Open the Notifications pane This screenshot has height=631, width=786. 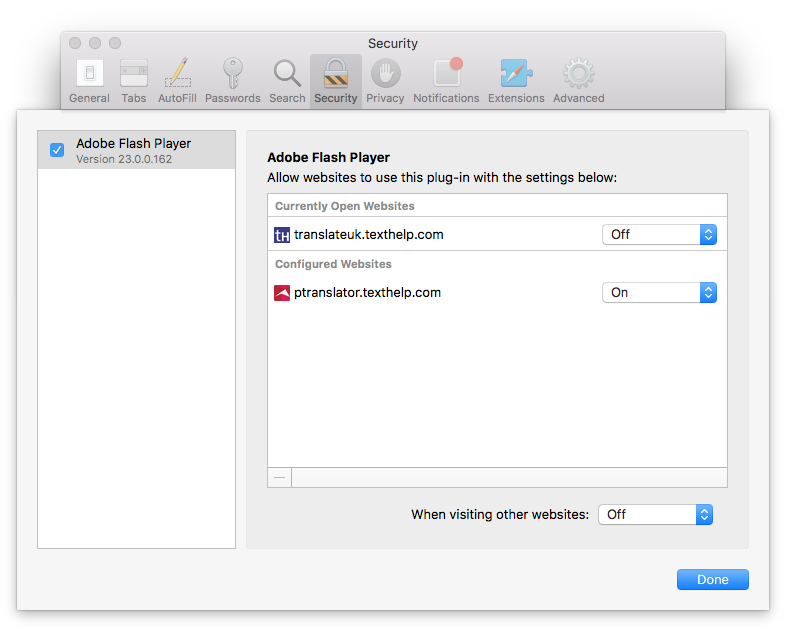point(446,81)
